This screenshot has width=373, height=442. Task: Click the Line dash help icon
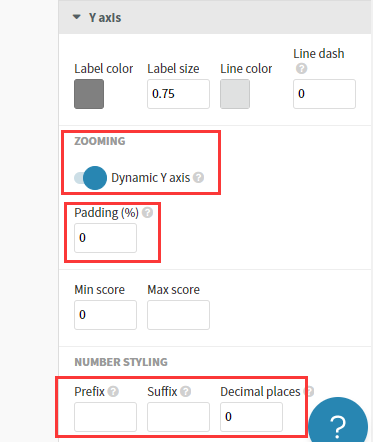[301, 69]
